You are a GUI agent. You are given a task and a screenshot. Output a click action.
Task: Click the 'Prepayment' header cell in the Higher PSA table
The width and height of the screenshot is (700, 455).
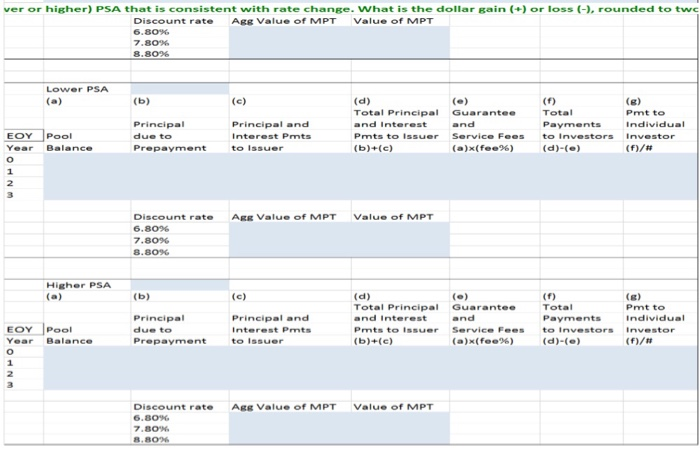pyautogui.click(x=170, y=341)
